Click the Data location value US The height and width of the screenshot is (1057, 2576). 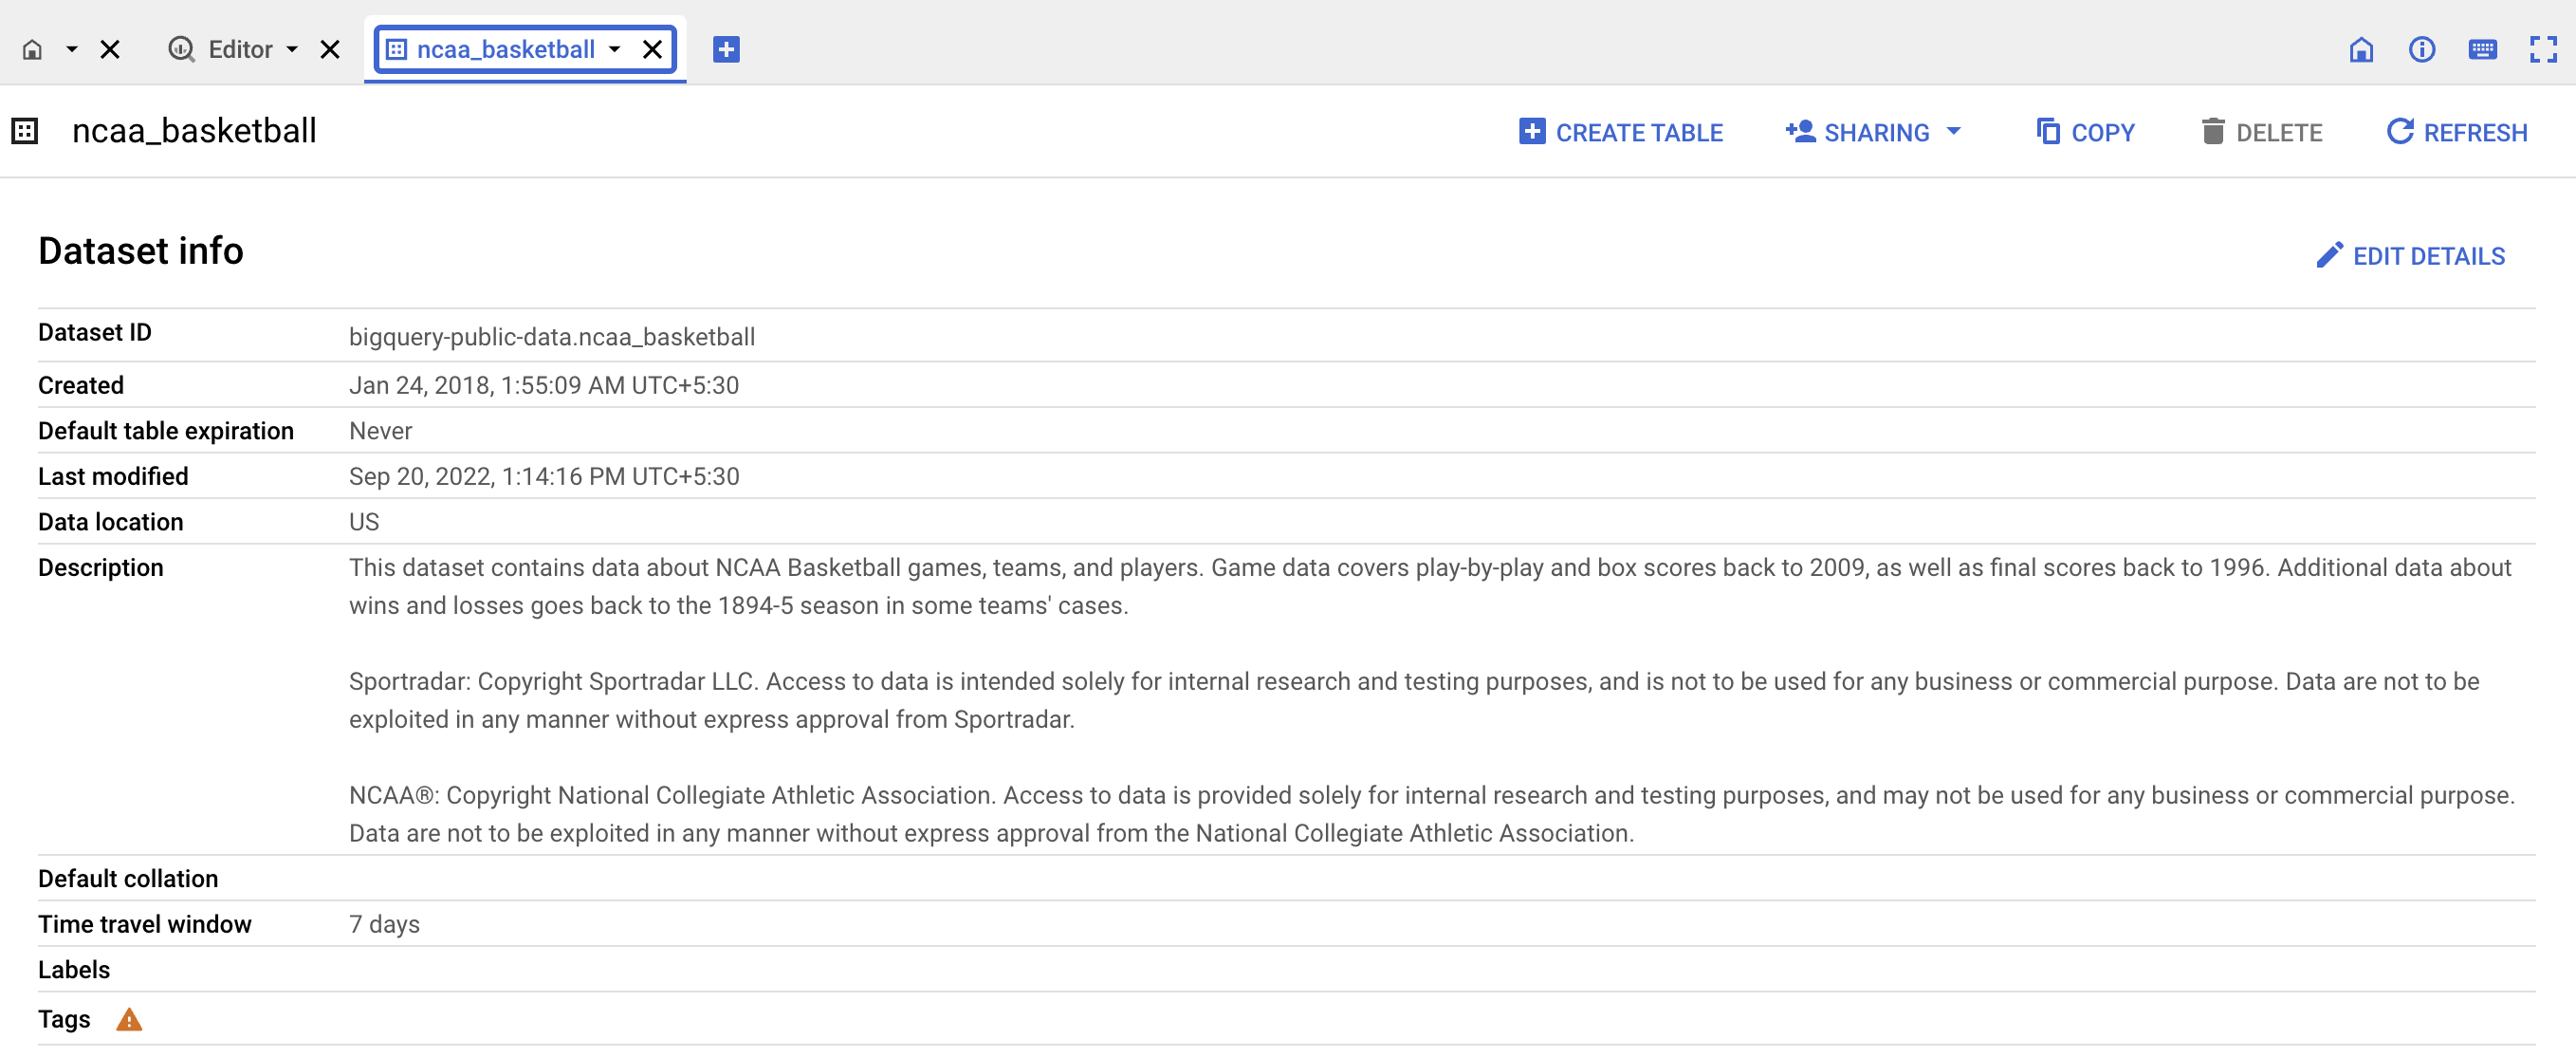point(364,522)
